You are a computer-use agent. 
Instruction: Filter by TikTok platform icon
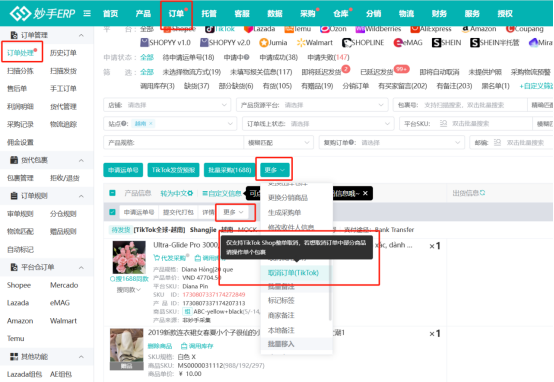pyautogui.click(x=210, y=29)
